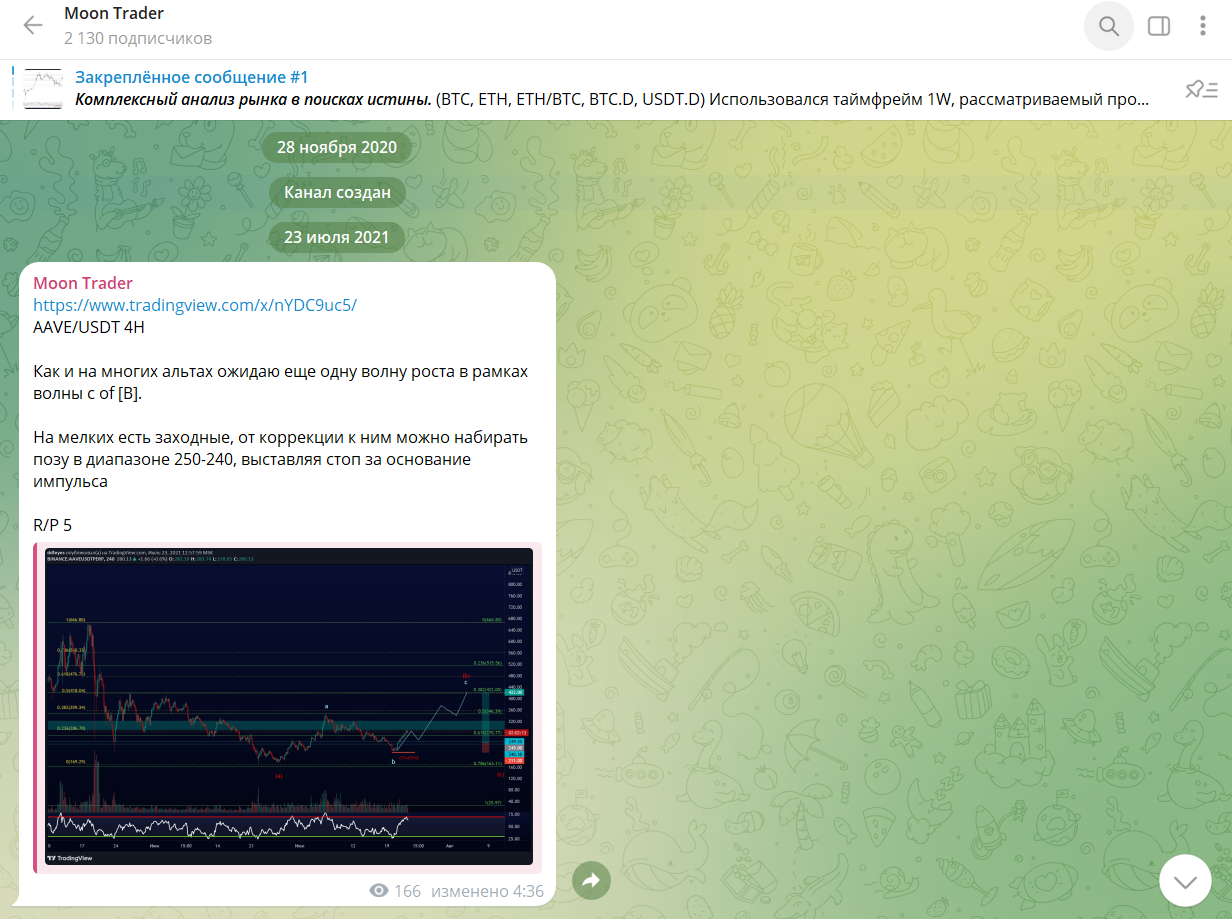Click the views count eye icon
The image size is (1232, 919).
(x=378, y=890)
